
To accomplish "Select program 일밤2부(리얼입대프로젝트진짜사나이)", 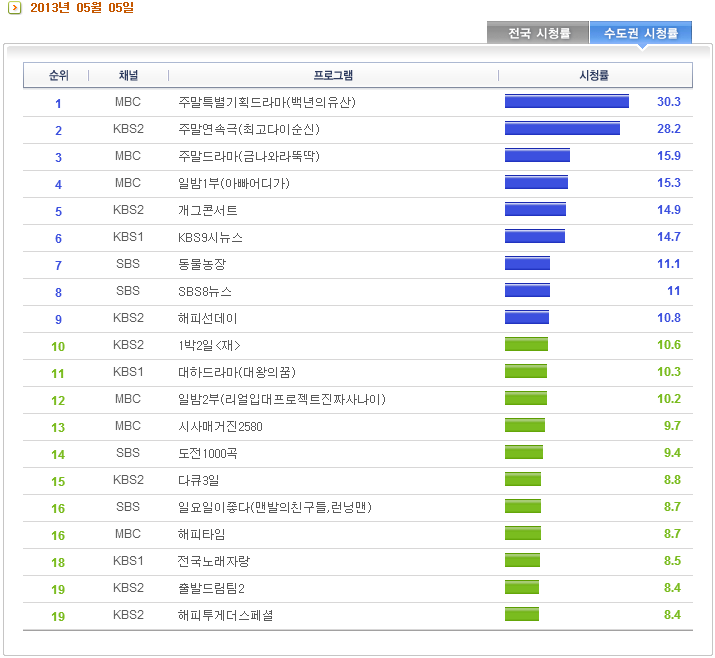I will tap(282, 399).
